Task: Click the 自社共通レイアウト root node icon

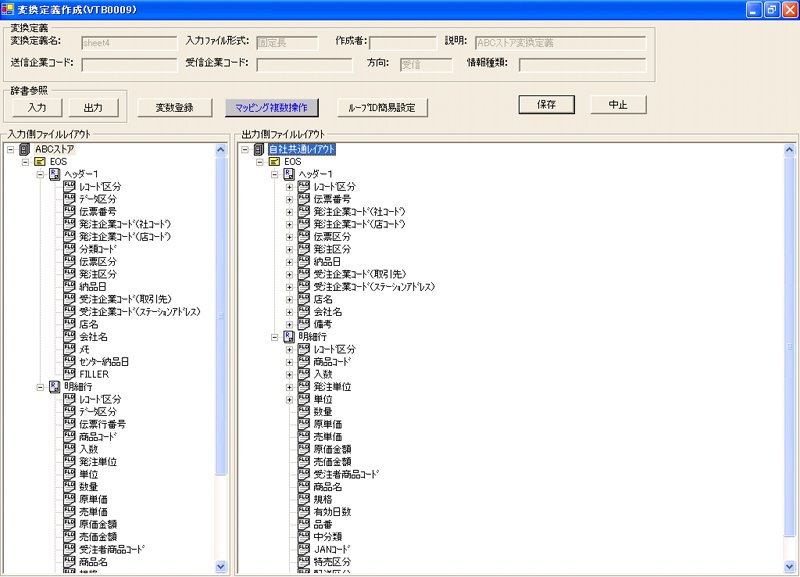Action: coord(259,149)
